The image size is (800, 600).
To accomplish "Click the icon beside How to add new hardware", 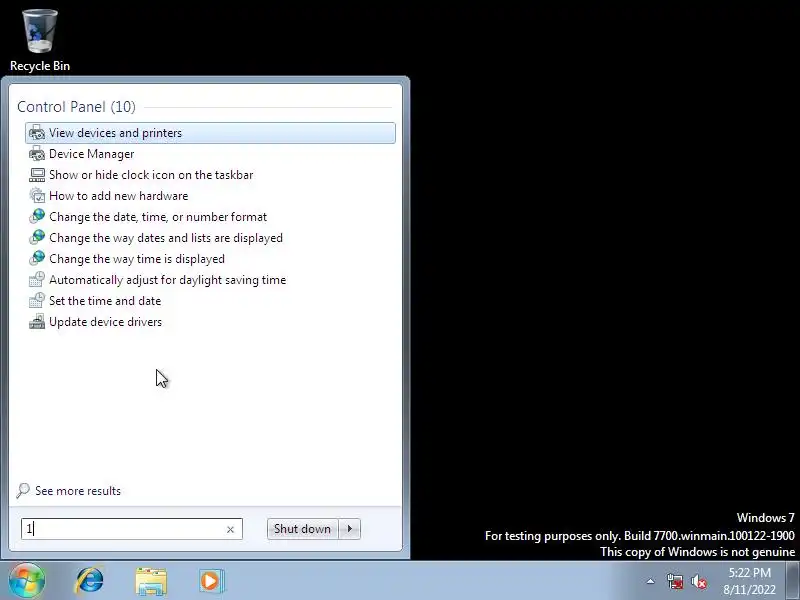I will click(x=37, y=196).
